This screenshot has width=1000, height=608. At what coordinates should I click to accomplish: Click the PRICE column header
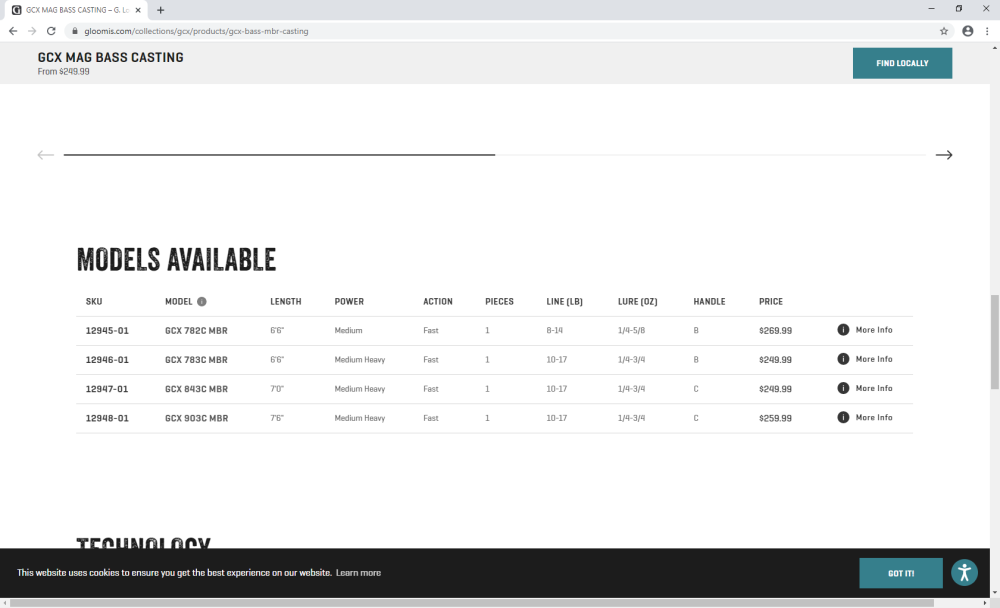[770, 302]
